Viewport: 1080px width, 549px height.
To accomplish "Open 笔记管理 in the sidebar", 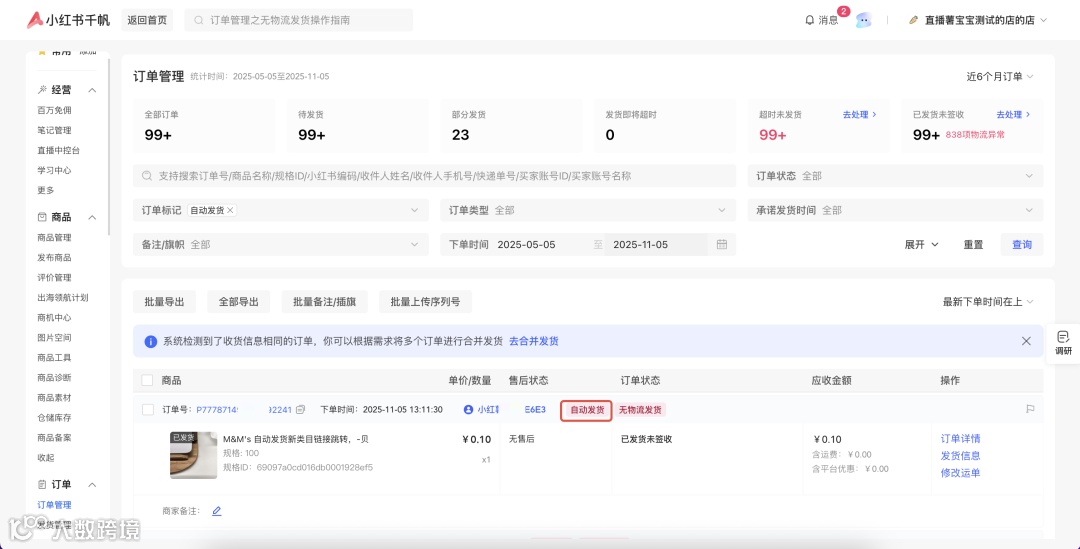I will pyautogui.click(x=54, y=130).
